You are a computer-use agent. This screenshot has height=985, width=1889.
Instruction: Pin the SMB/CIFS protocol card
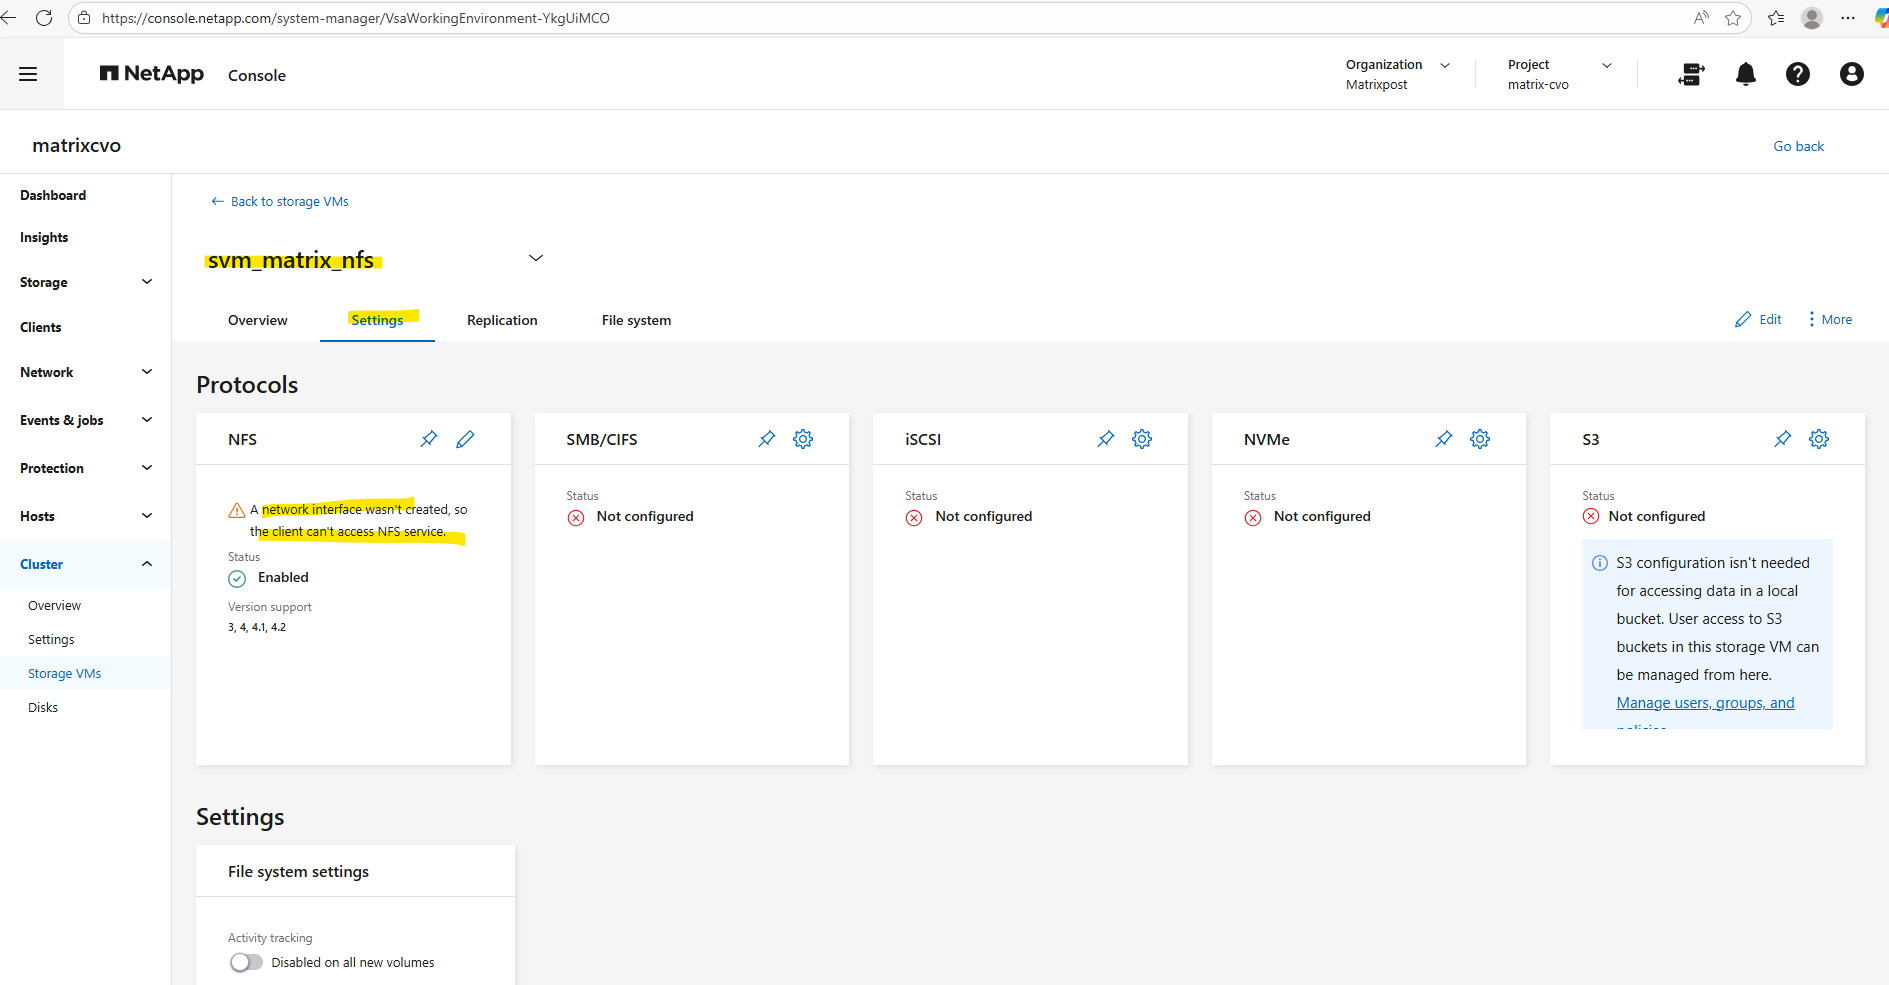(767, 439)
